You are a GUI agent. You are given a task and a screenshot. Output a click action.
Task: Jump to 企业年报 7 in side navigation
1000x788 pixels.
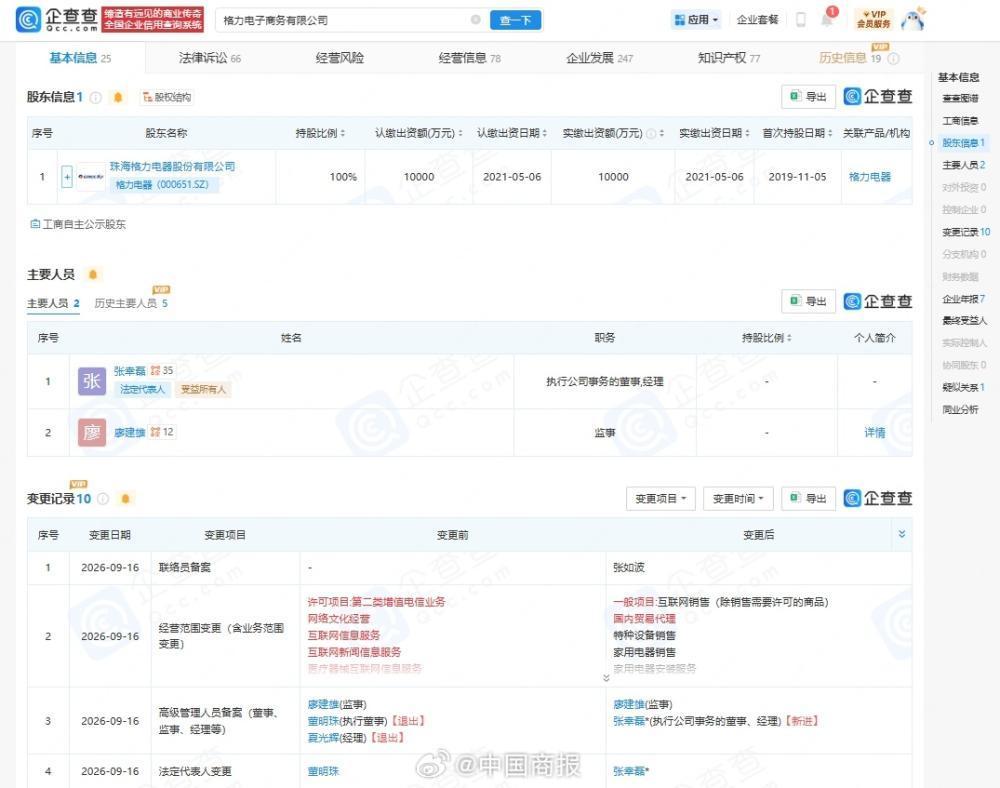click(x=964, y=298)
